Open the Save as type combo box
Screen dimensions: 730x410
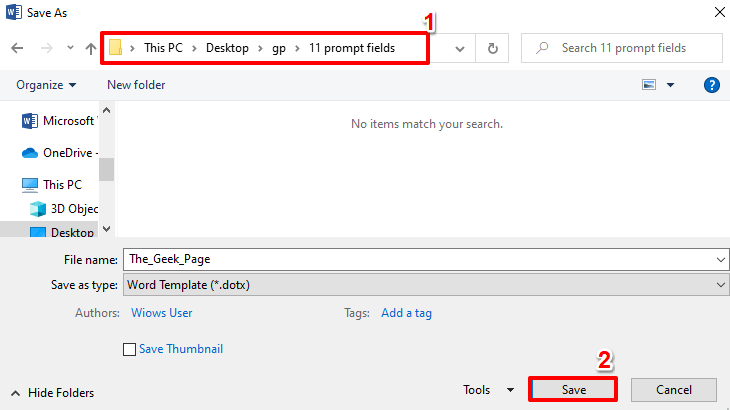(x=425, y=285)
